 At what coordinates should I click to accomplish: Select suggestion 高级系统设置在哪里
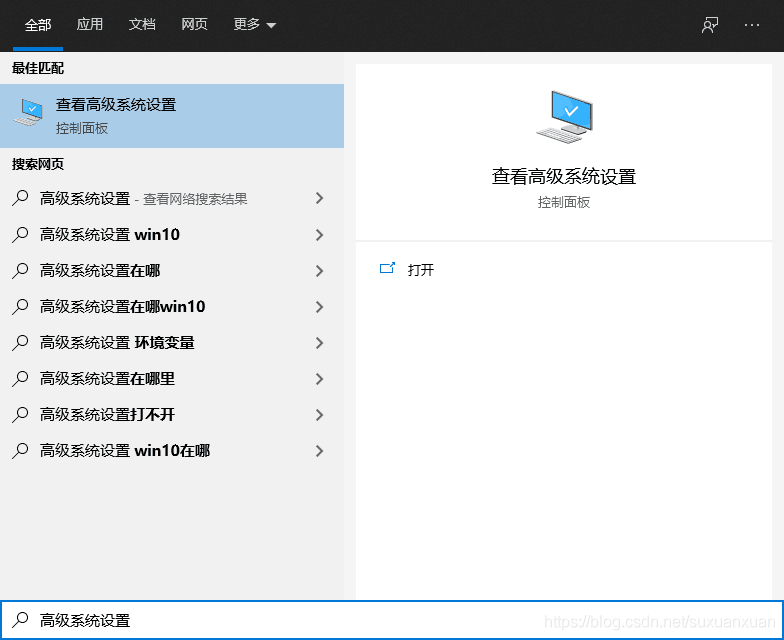click(108, 378)
